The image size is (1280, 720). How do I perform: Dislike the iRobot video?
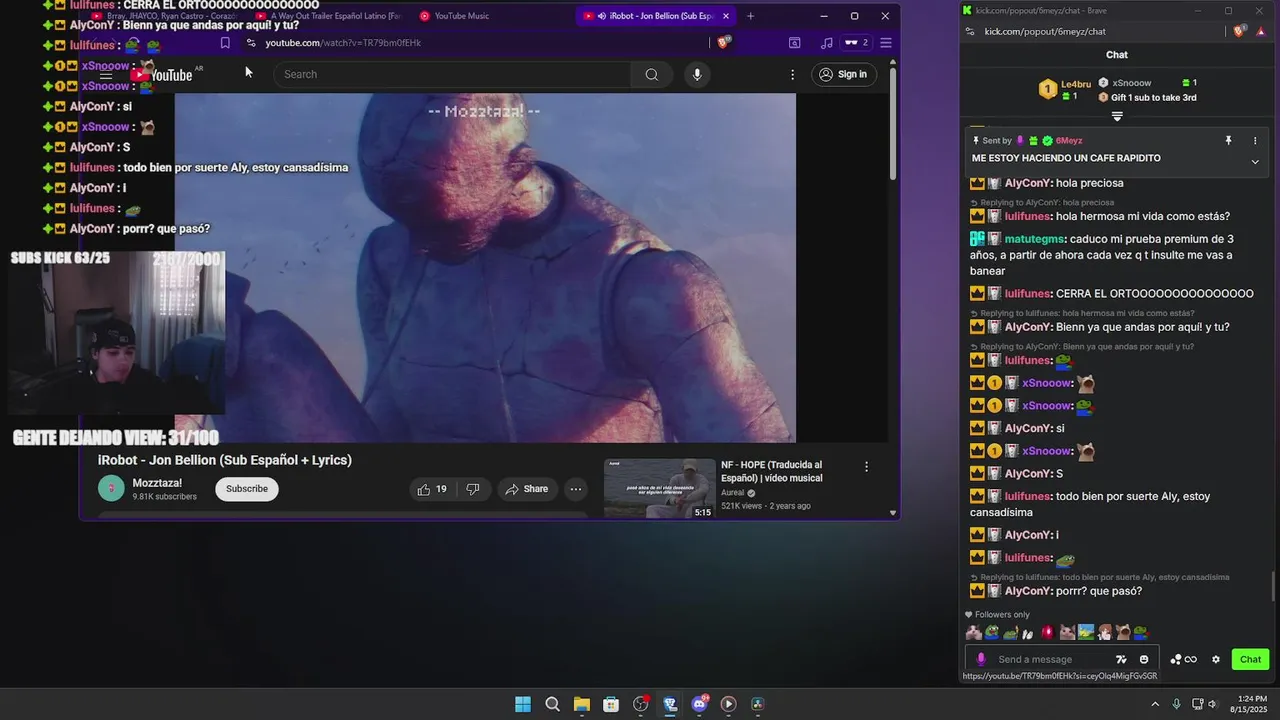[473, 489]
